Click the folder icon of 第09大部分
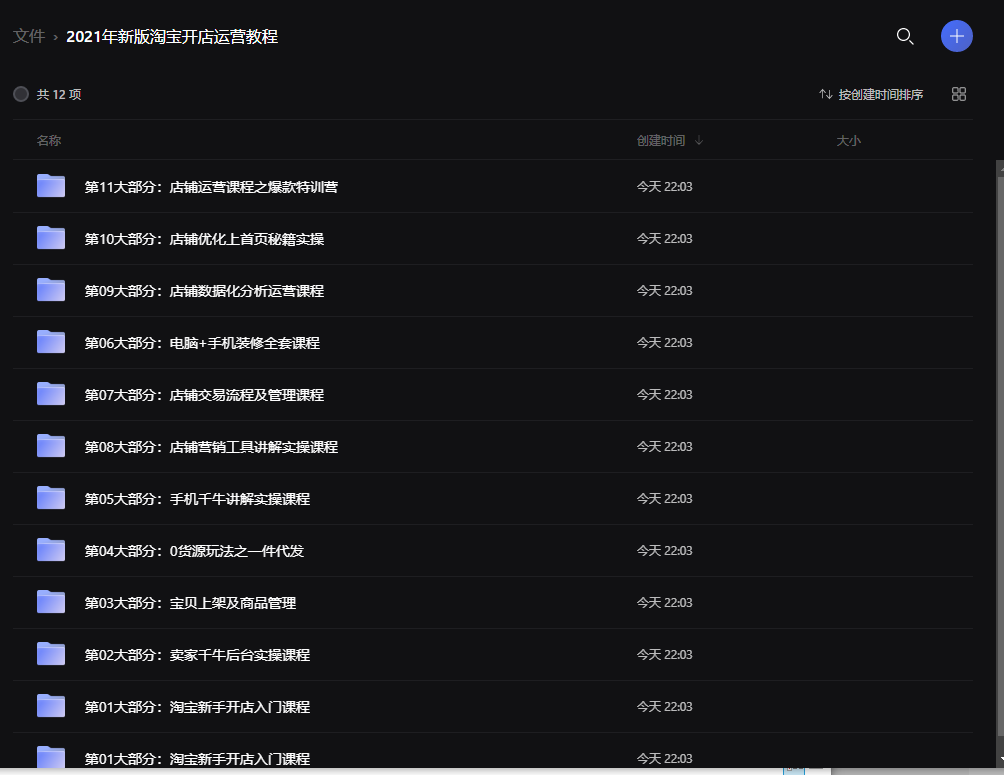 pos(50,290)
